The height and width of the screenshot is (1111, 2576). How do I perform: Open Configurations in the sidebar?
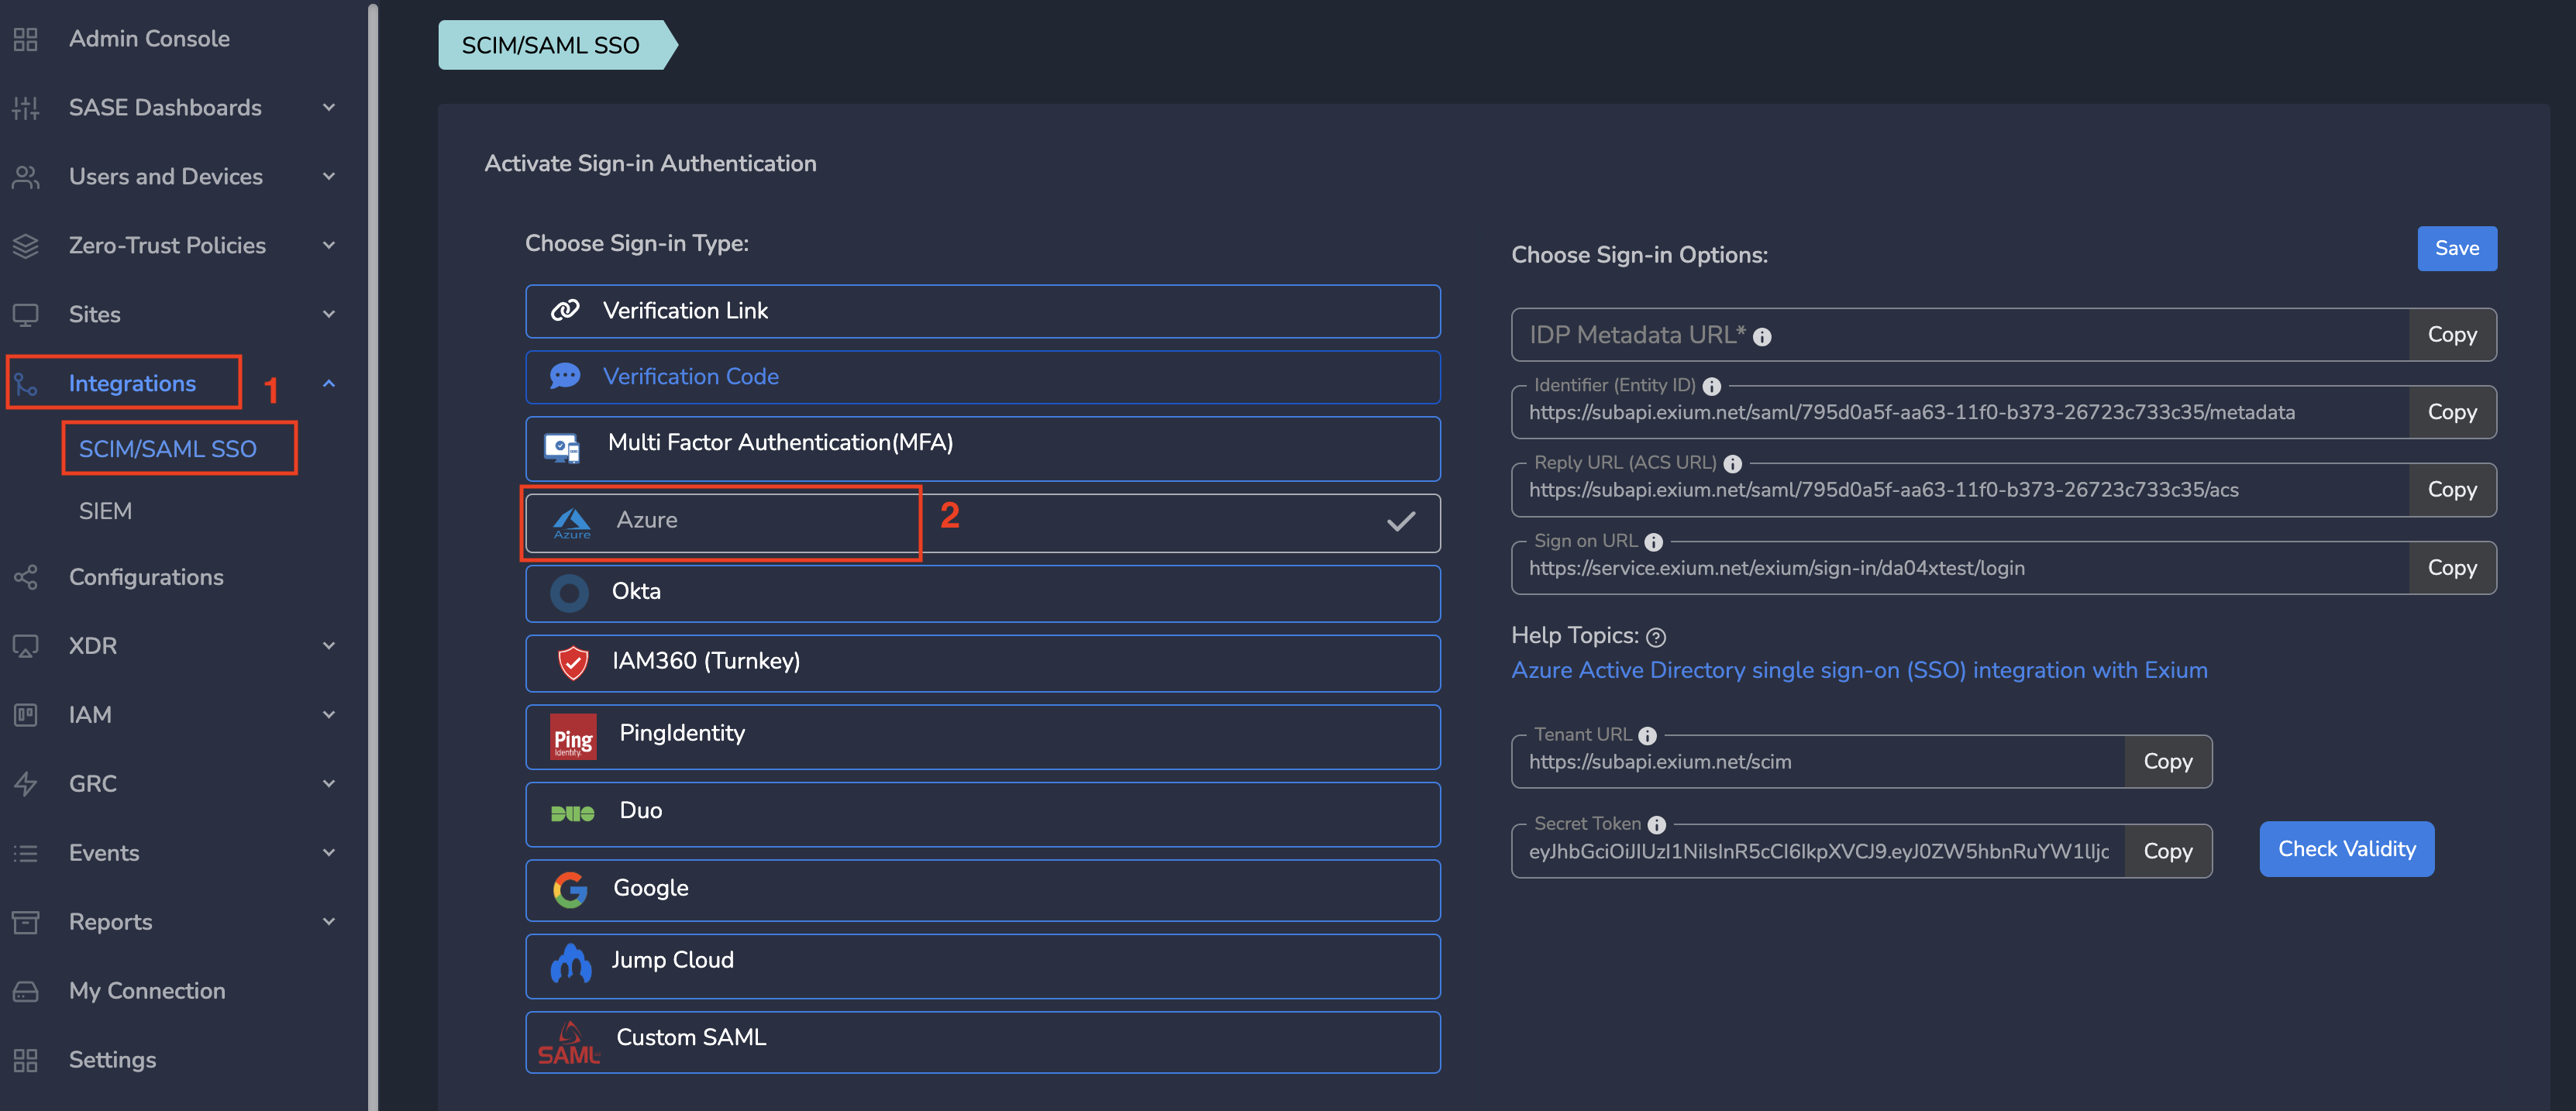[x=145, y=577]
